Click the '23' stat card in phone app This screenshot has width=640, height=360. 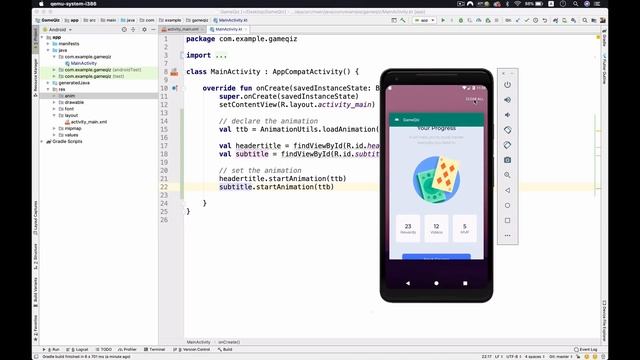[408, 229]
